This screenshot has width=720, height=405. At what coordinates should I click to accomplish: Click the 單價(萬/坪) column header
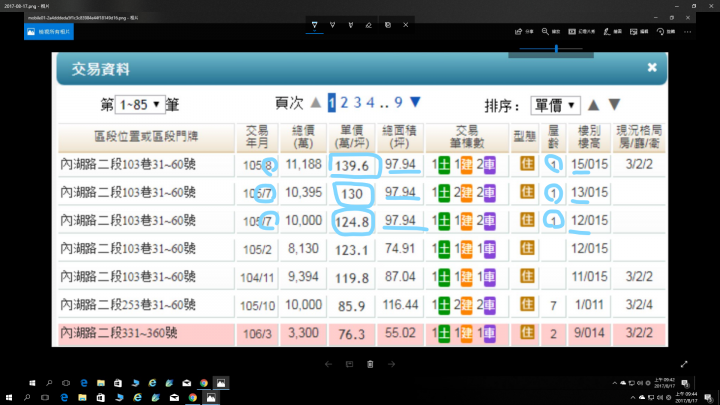pos(352,137)
